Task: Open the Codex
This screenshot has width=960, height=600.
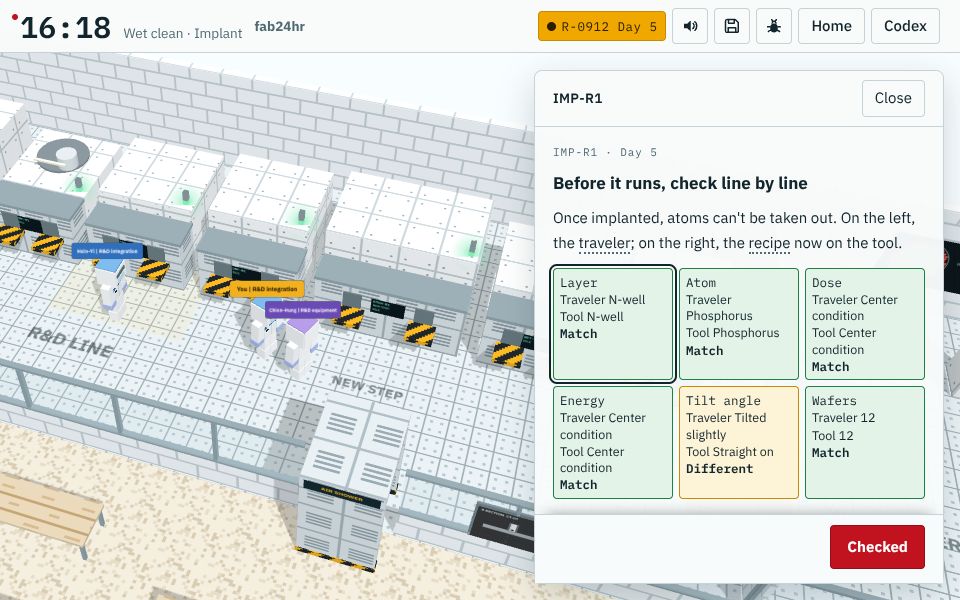Action: point(905,26)
